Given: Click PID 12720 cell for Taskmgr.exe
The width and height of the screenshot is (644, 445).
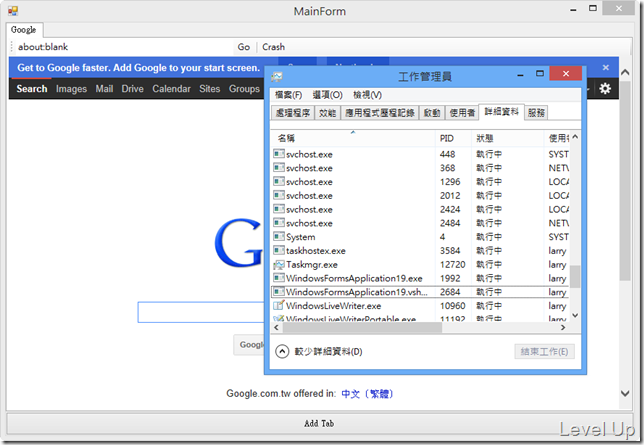Looking at the screenshot, I should [x=452, y=265].
